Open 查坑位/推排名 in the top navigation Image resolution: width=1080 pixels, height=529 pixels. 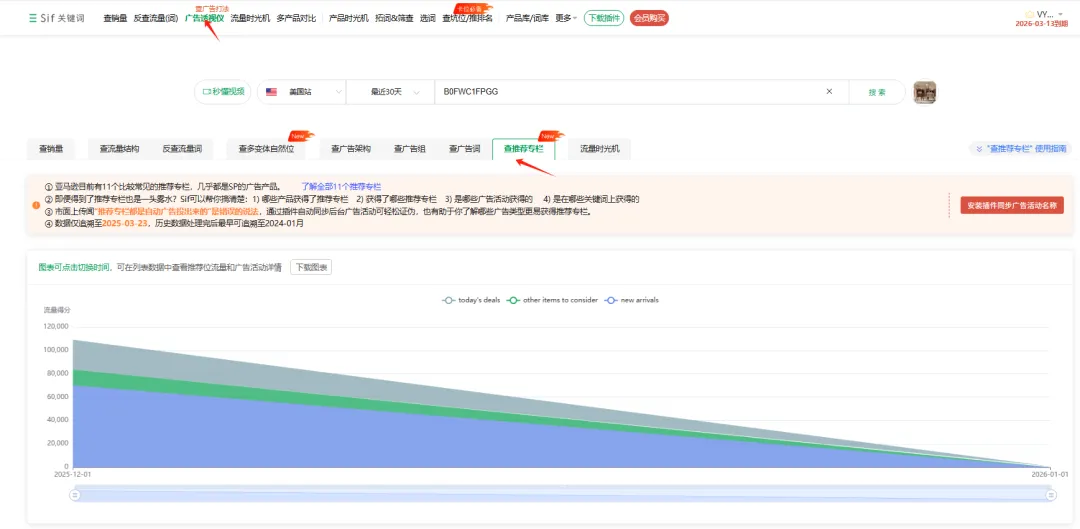pyautogui.click(x=468, y=19)
